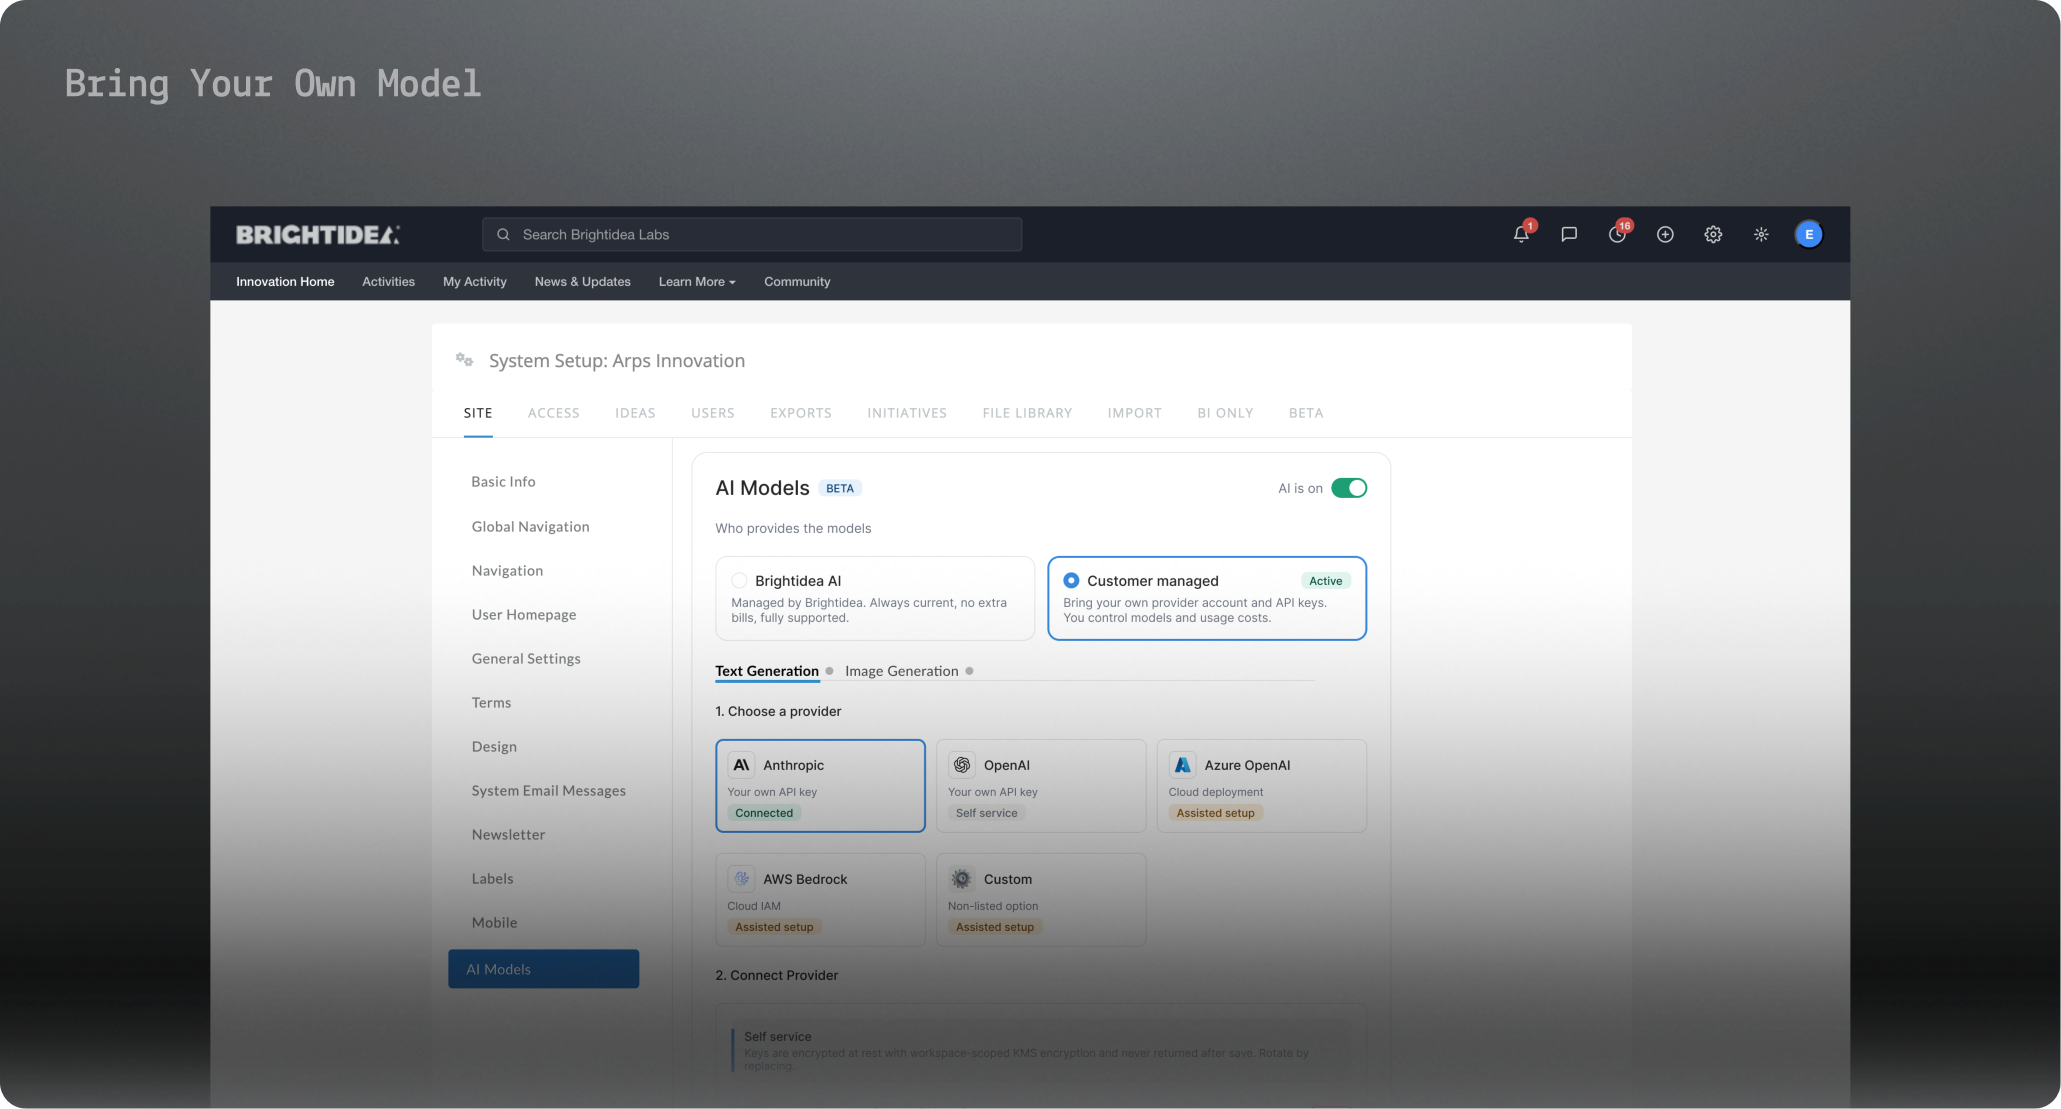Open the settings gear icon
Image resolution: width=2061 pixels, height=1109 pixels.
(1713, 234)
